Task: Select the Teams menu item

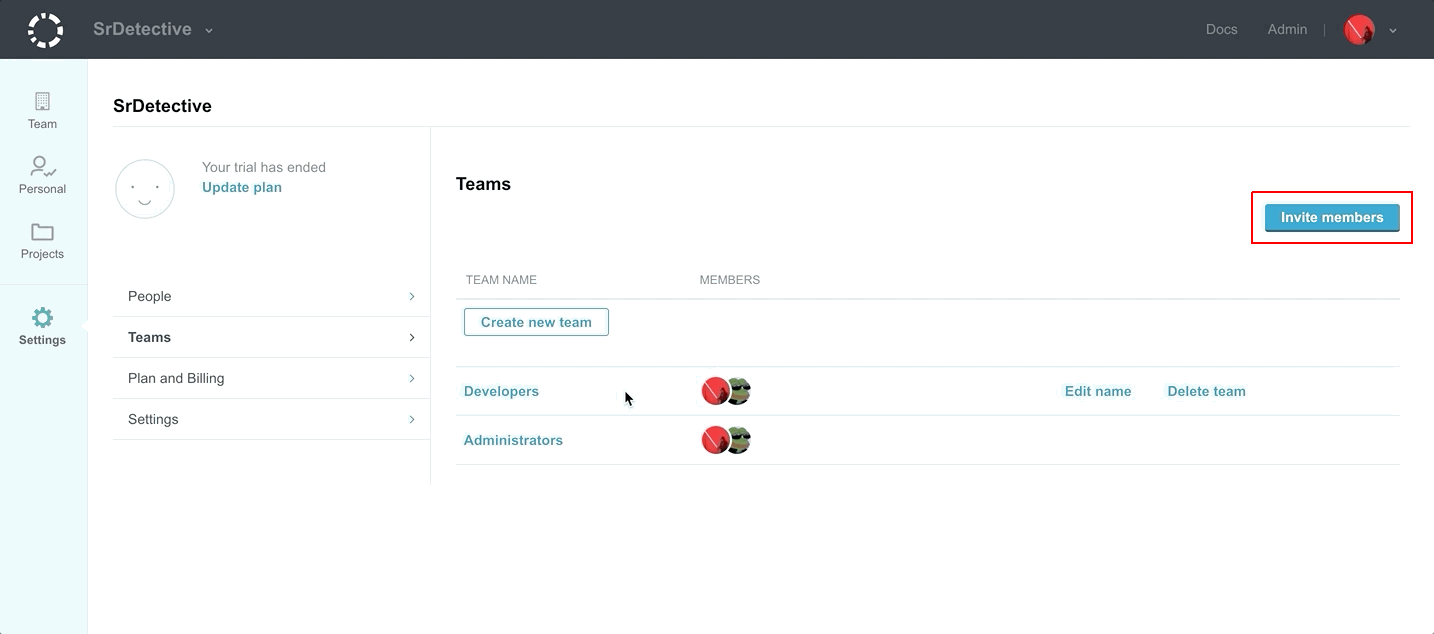Action: (270, 337)
